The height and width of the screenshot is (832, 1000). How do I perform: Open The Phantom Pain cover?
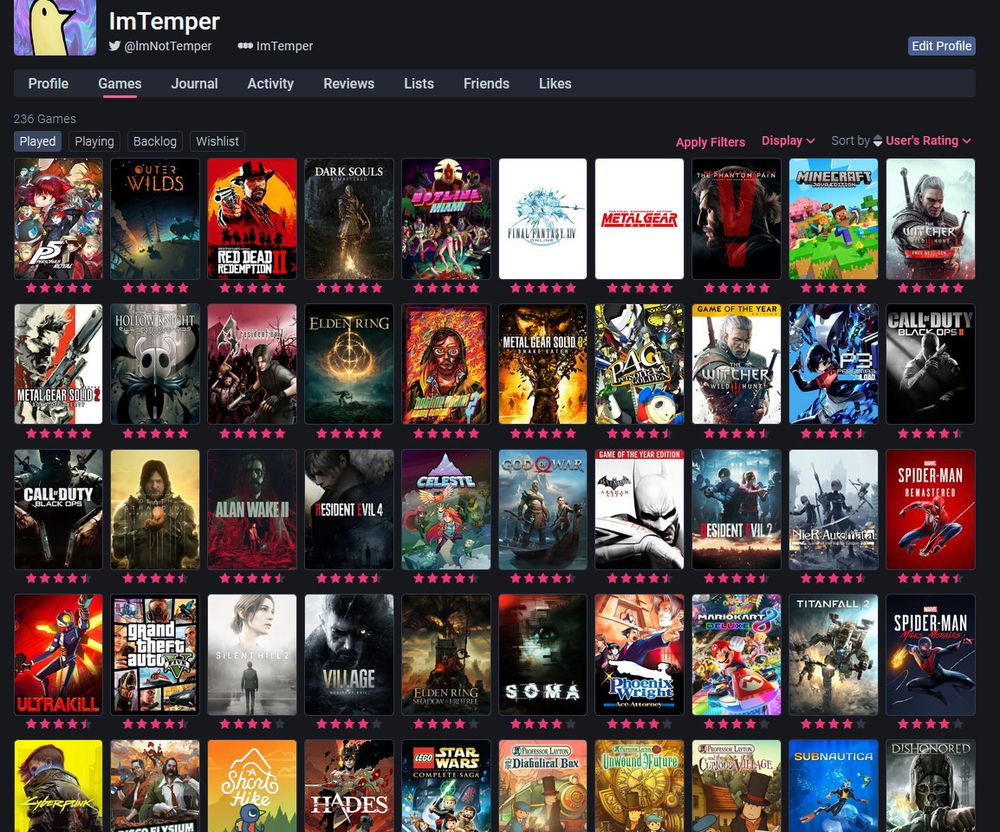[737, 219]
